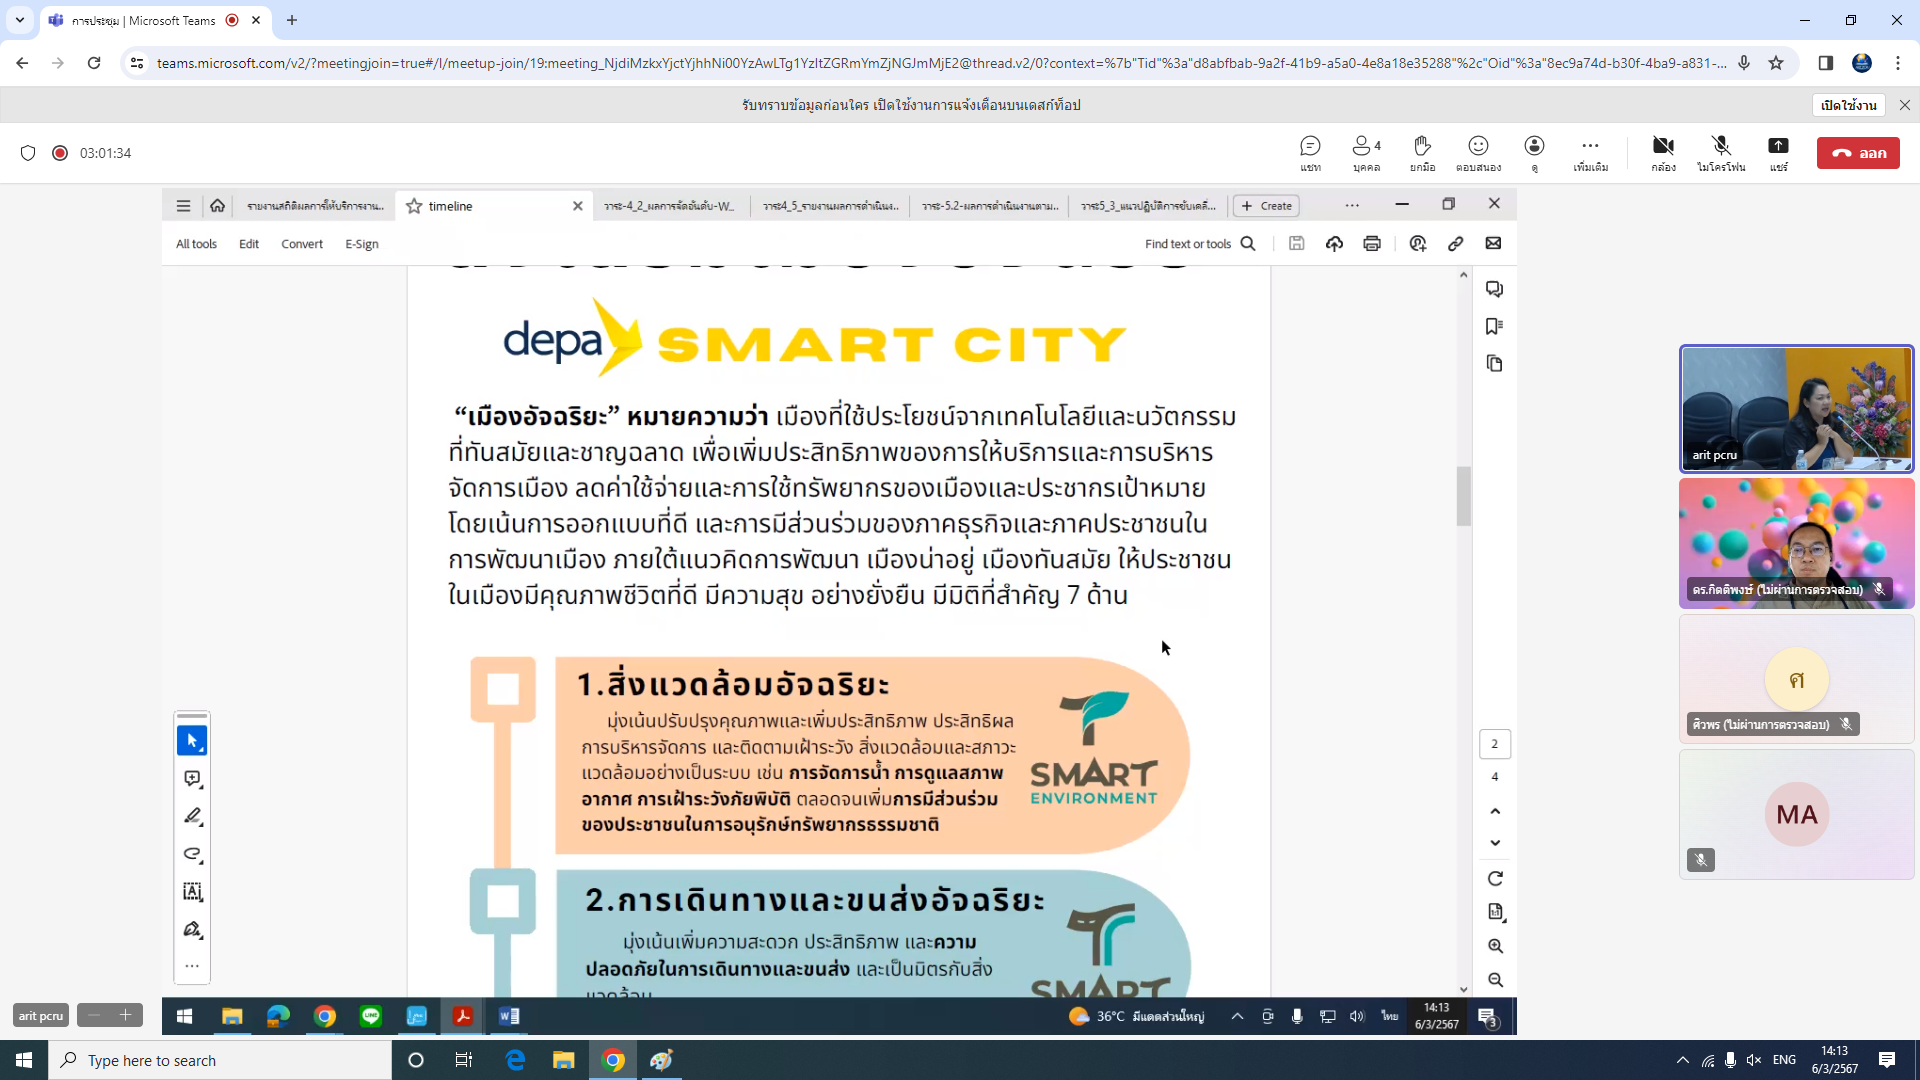This screenshot has width=1920, height=1080.
Task: Click the browser address bar
Action: coord(940,63)
